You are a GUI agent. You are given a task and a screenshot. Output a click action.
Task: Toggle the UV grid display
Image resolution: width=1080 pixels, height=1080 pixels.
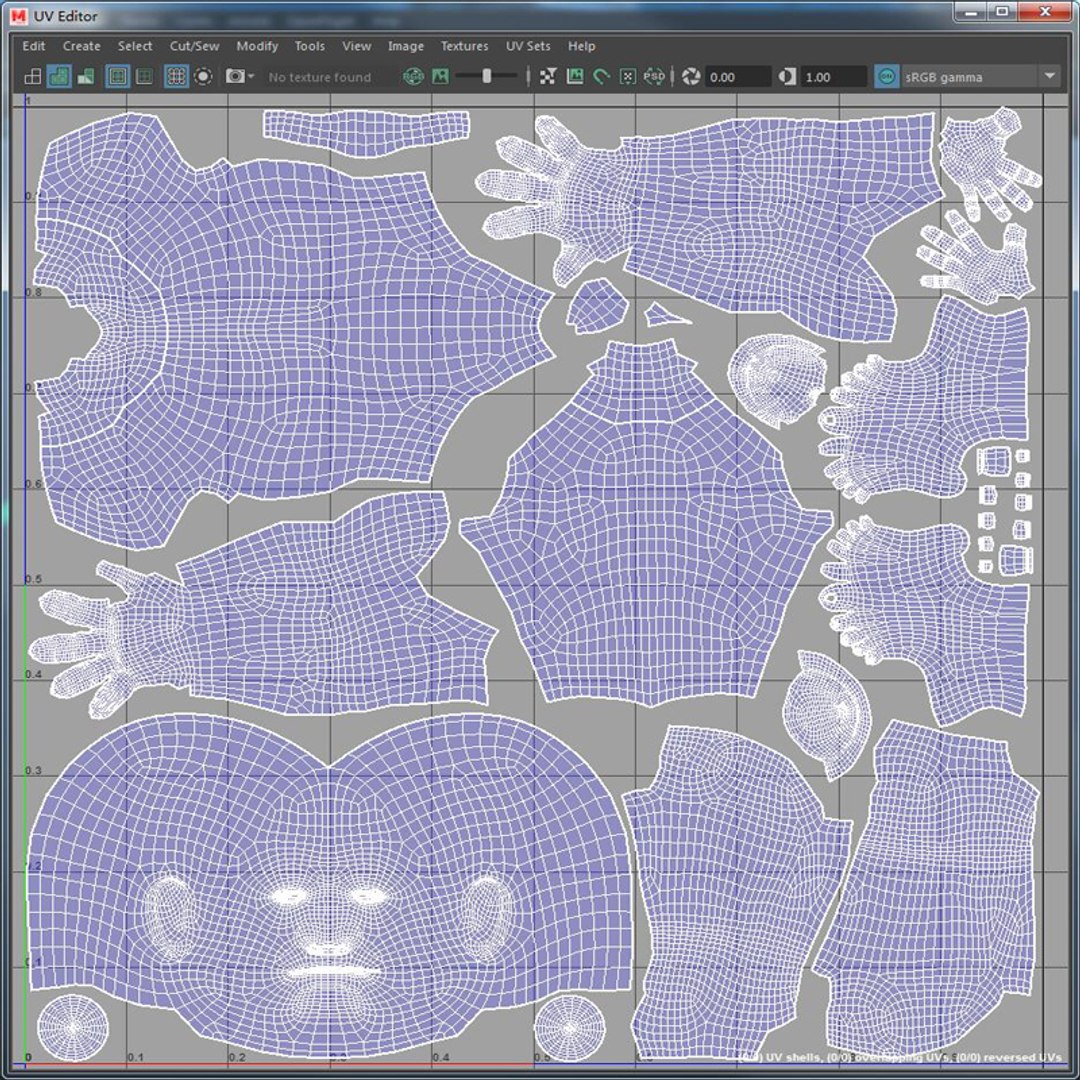[x=176, y=76]
